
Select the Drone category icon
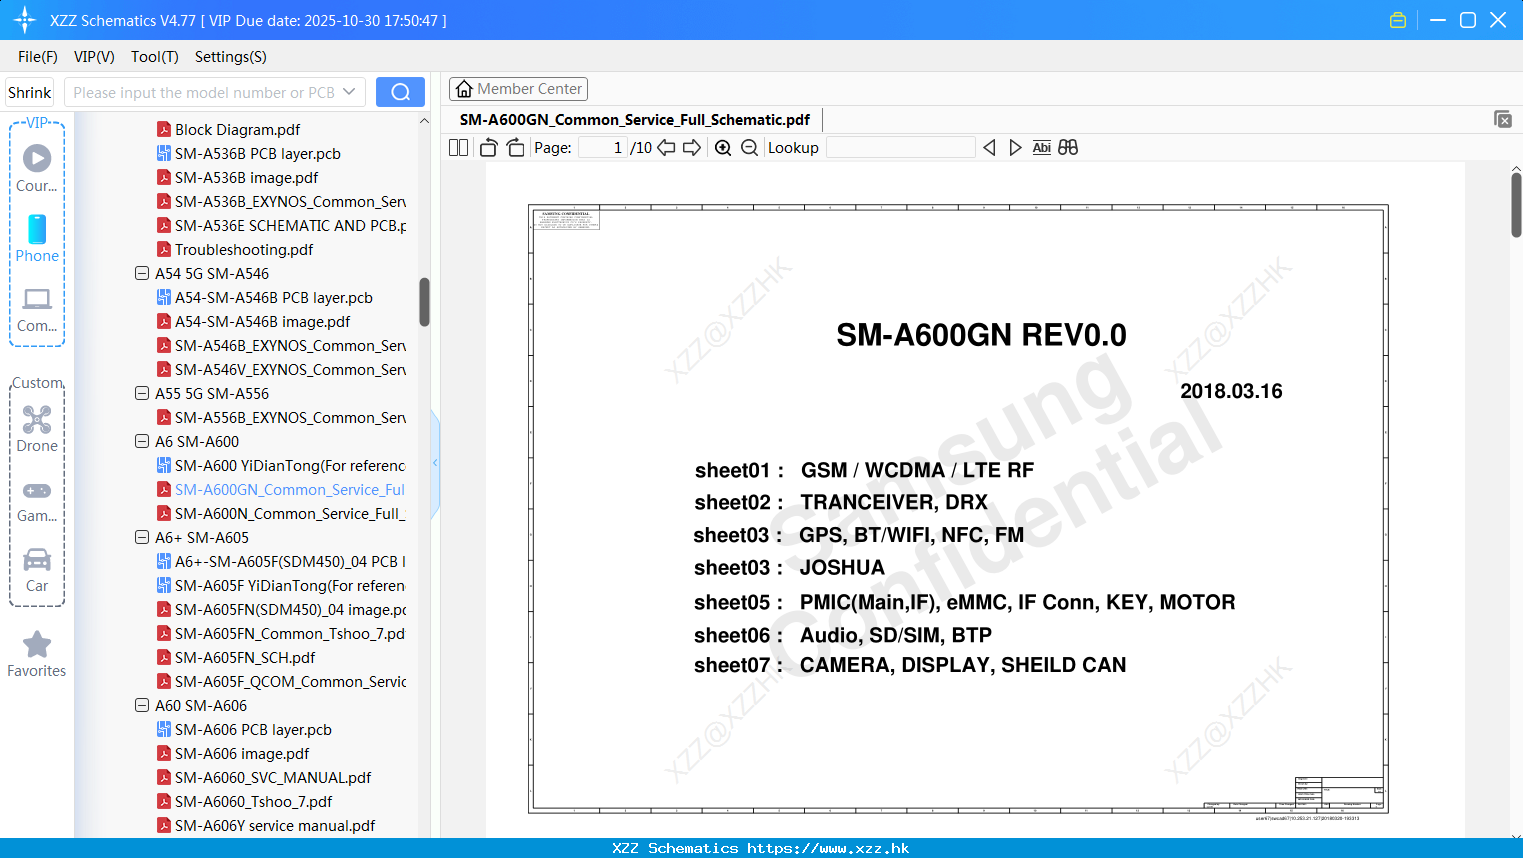[x=37, y=429]
